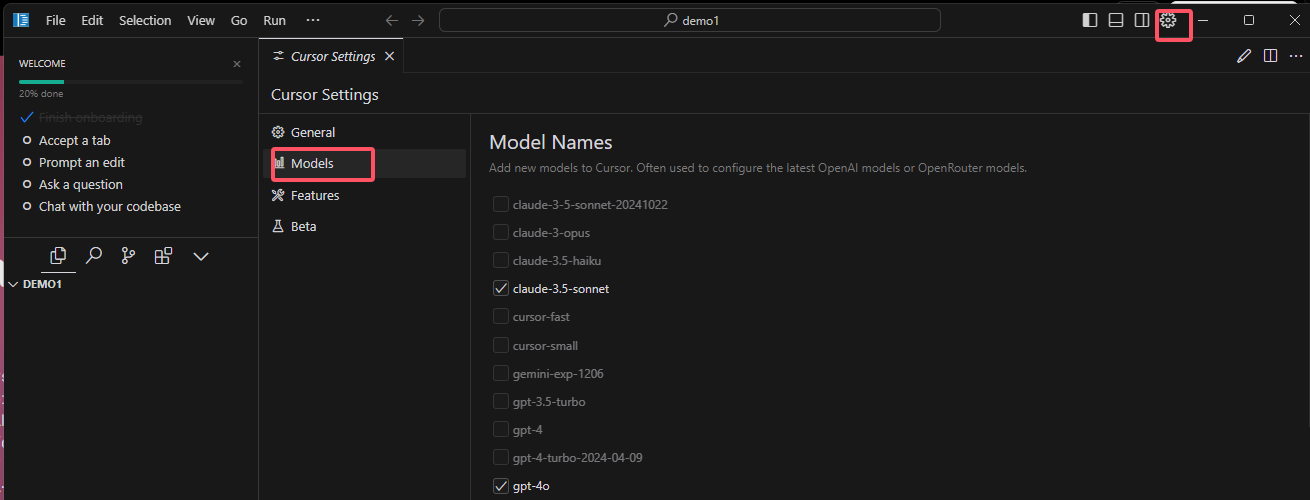Split the editor to the right
The height and width of the screenshot is (500, 1310).
(x=1270, y=56)
